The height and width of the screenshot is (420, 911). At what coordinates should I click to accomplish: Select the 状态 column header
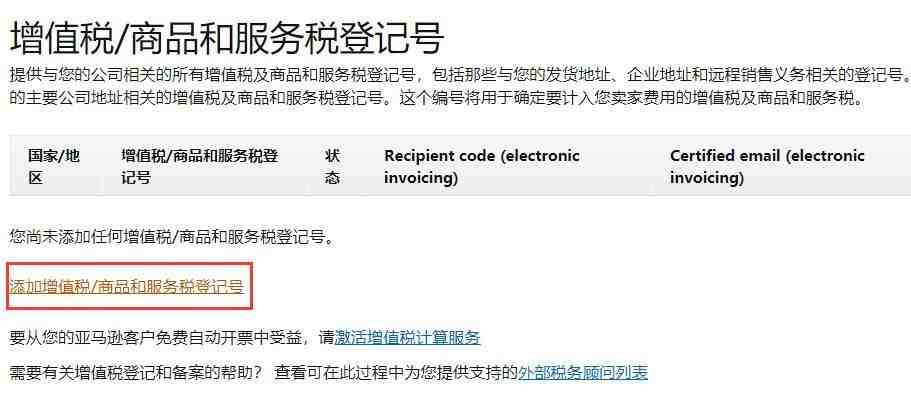click(333, 167)
